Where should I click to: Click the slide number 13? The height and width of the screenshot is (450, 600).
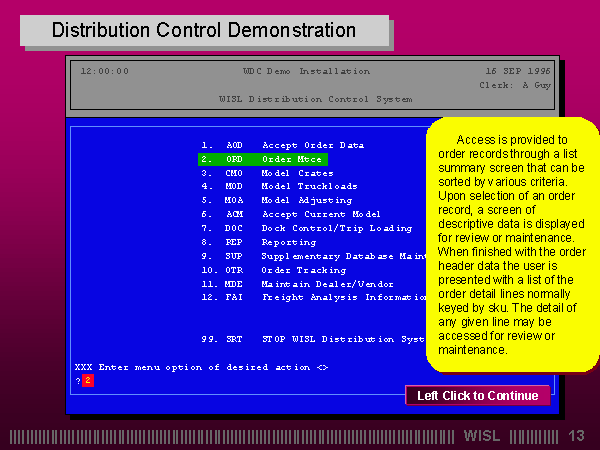(x=576, y=436)
